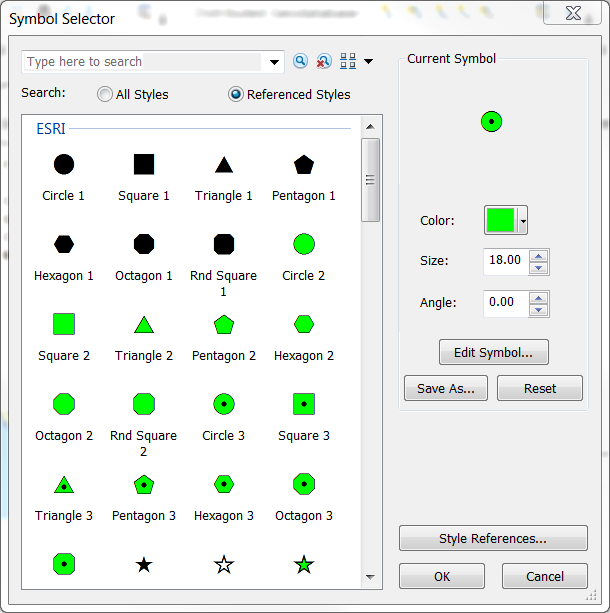Select the Triangle 3 symbol
Screen dimensions: 610x613
pyautogui.click(x=64, y=485)
